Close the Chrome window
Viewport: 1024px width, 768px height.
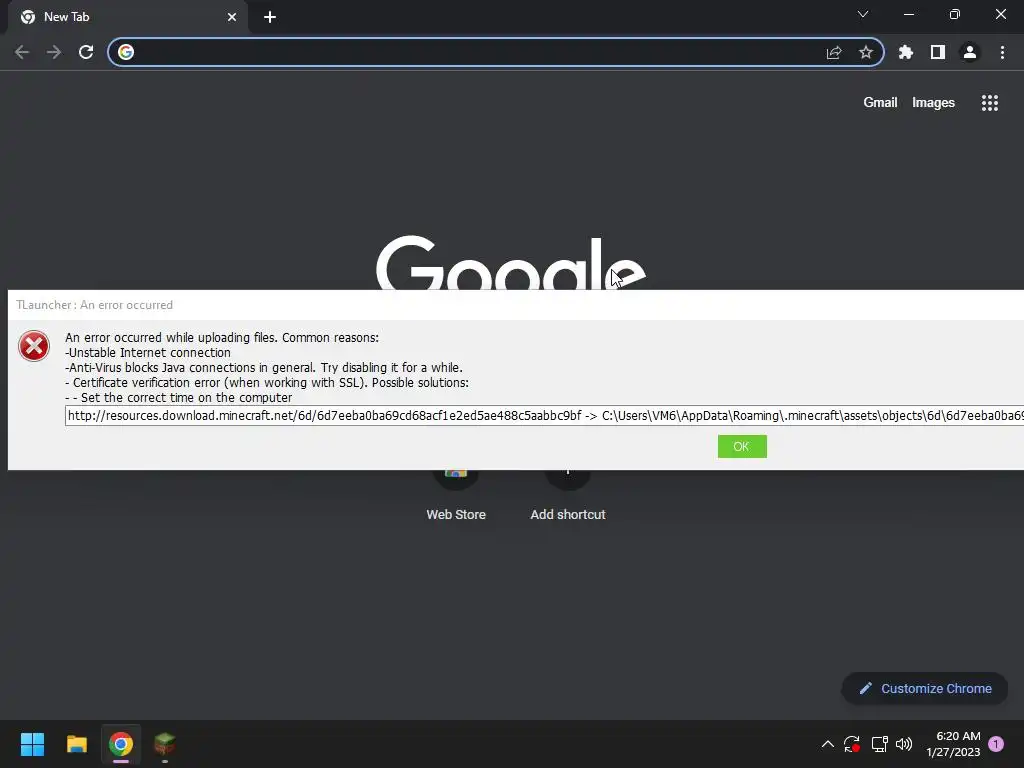[x=1000, y=14]
